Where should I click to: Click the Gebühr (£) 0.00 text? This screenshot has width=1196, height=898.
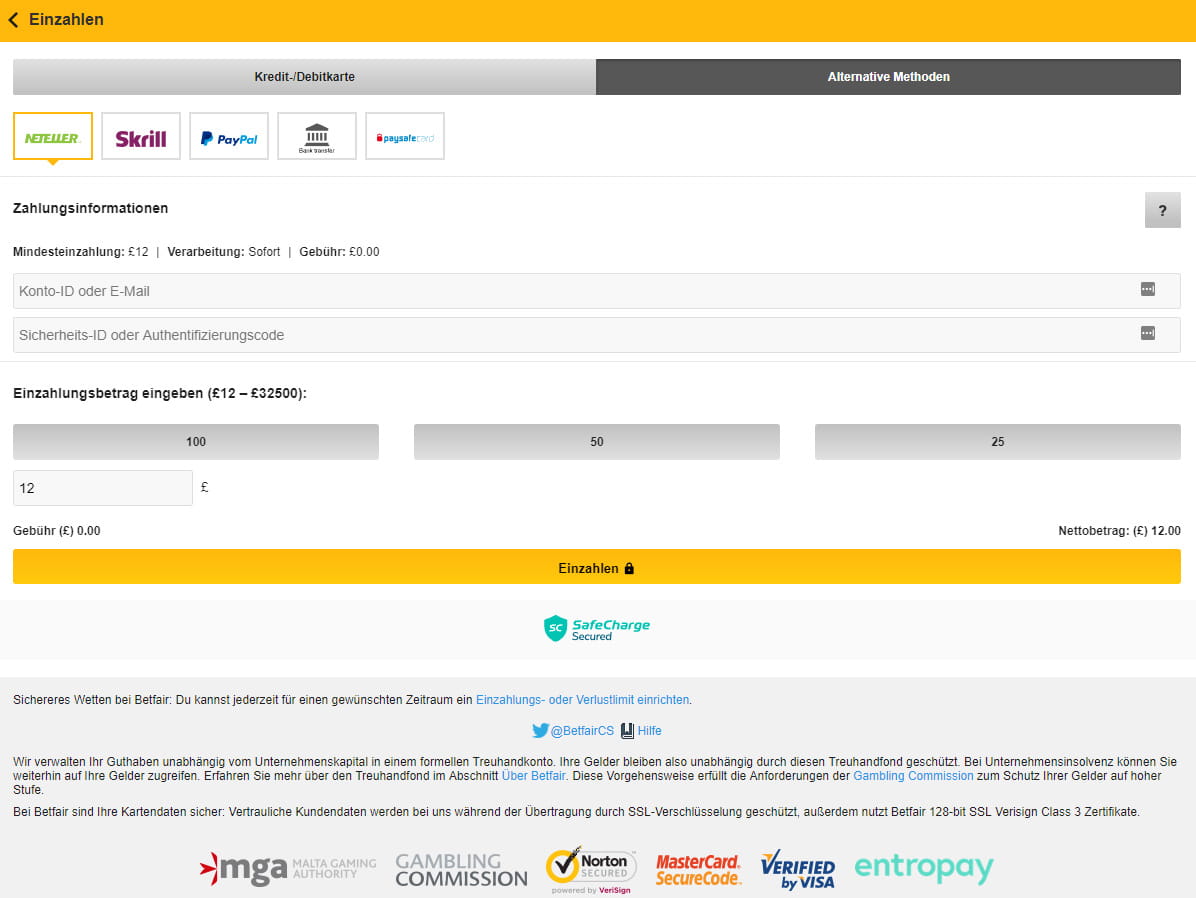click(56, 531)
